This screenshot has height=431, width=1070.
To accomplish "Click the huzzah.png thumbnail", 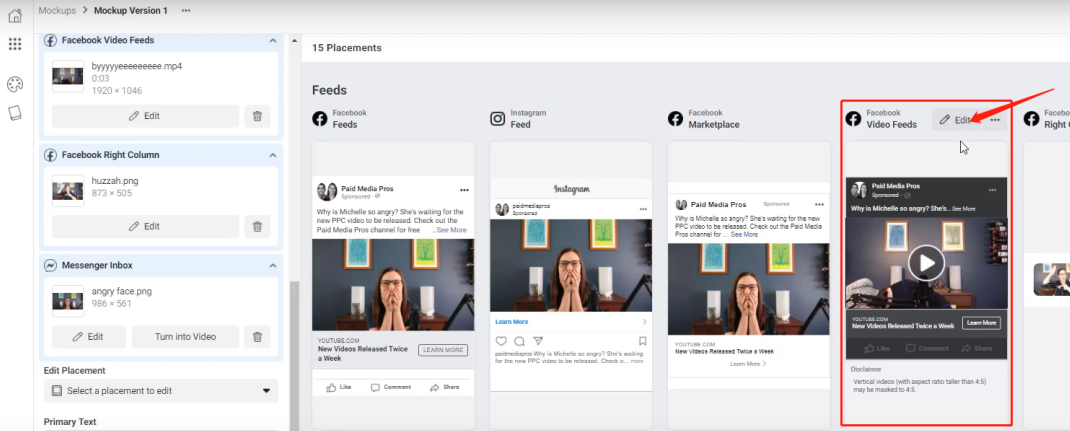I will tap(68, 189).
